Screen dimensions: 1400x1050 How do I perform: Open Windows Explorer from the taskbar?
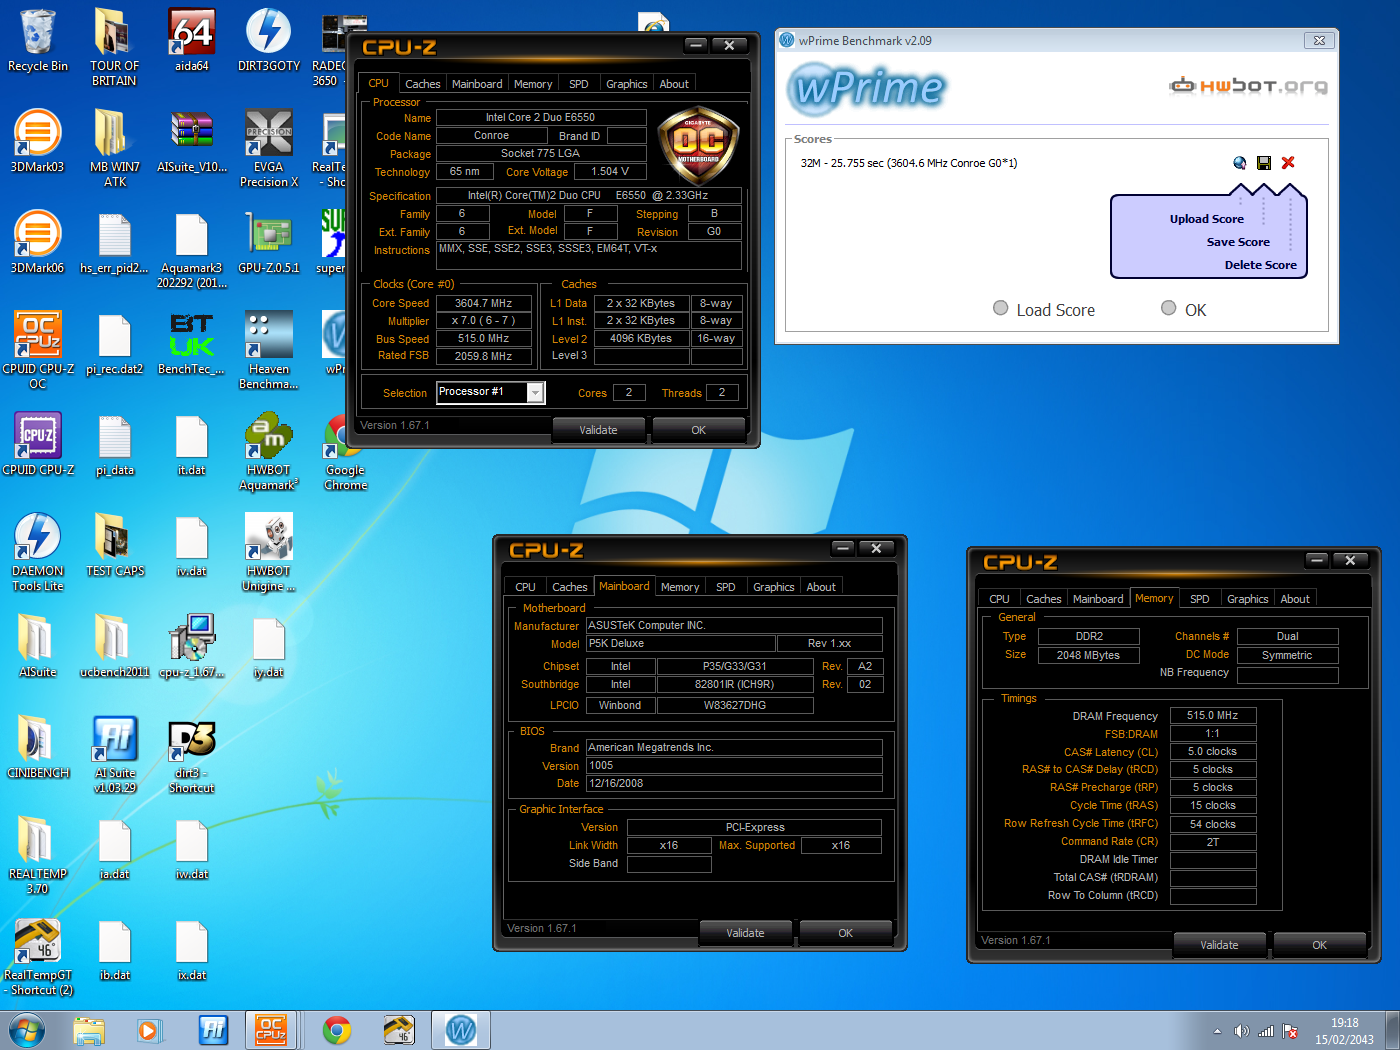[89, 1030]
